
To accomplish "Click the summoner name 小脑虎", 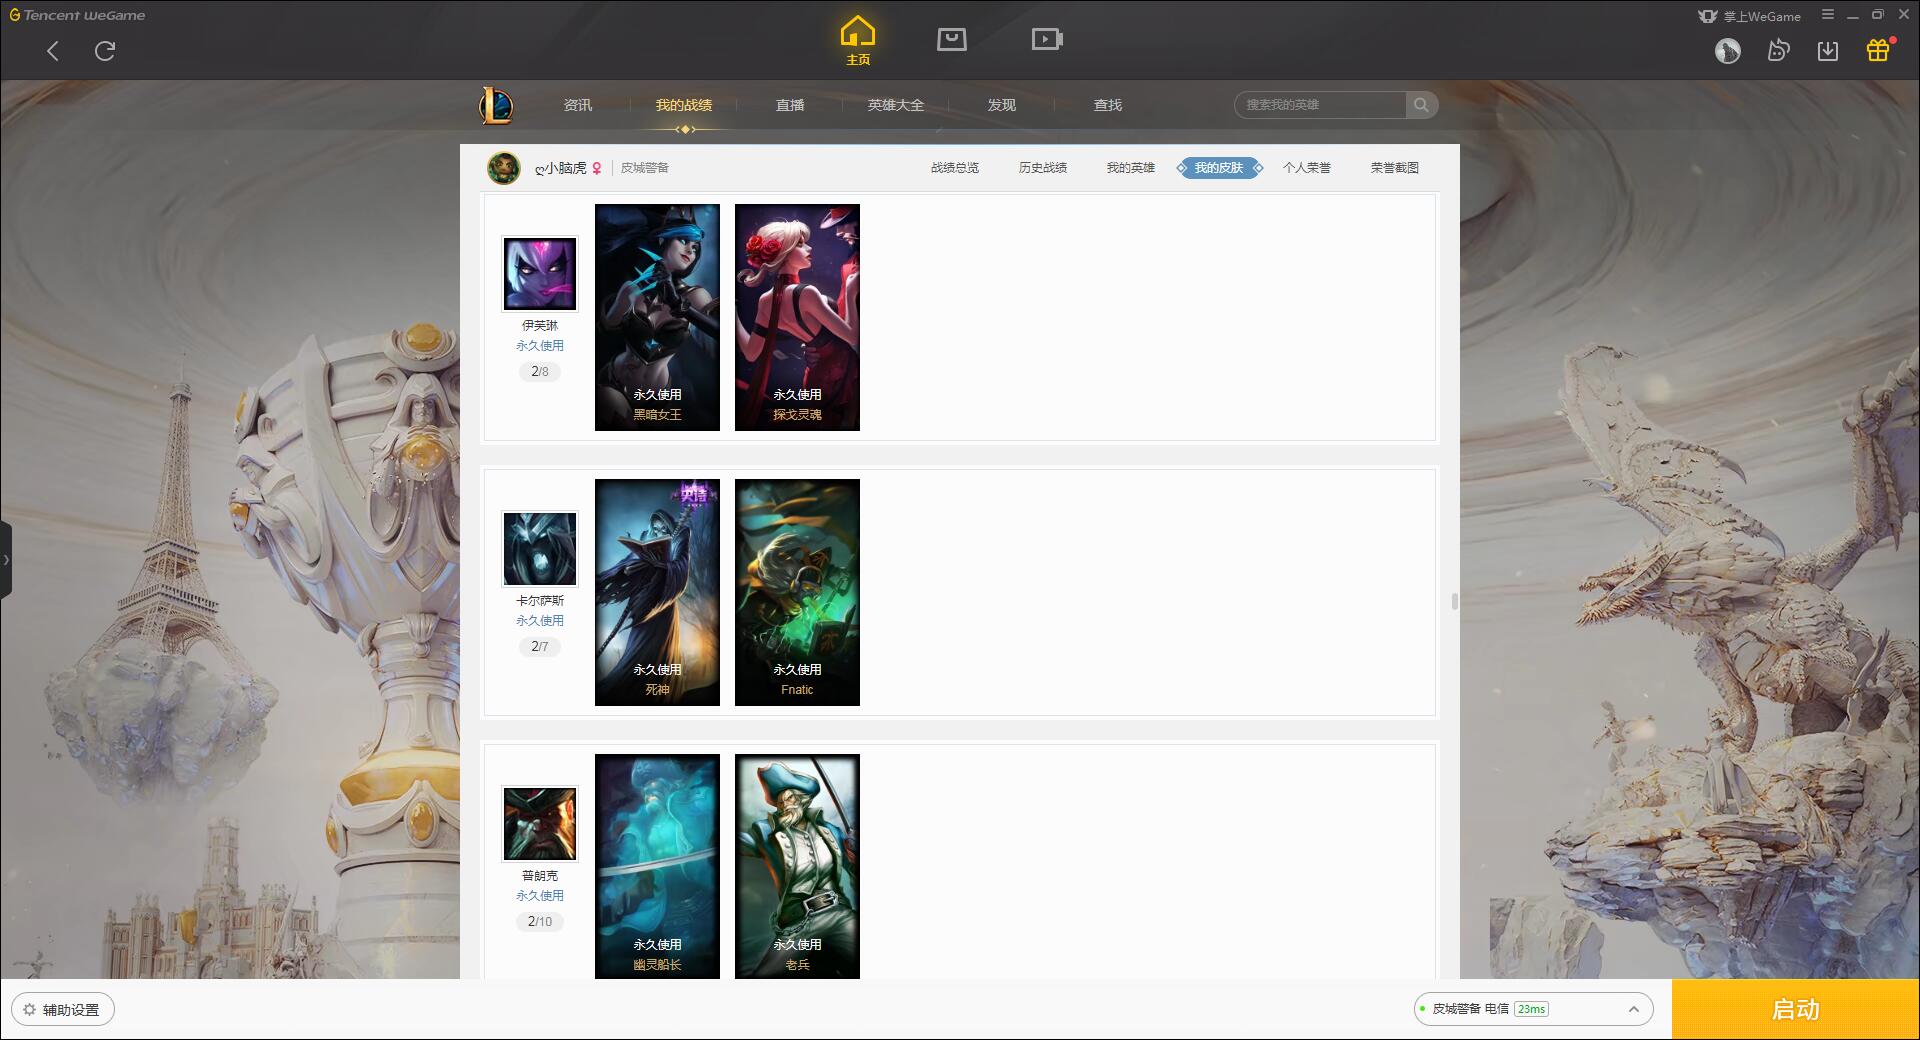I will (561, 168).
